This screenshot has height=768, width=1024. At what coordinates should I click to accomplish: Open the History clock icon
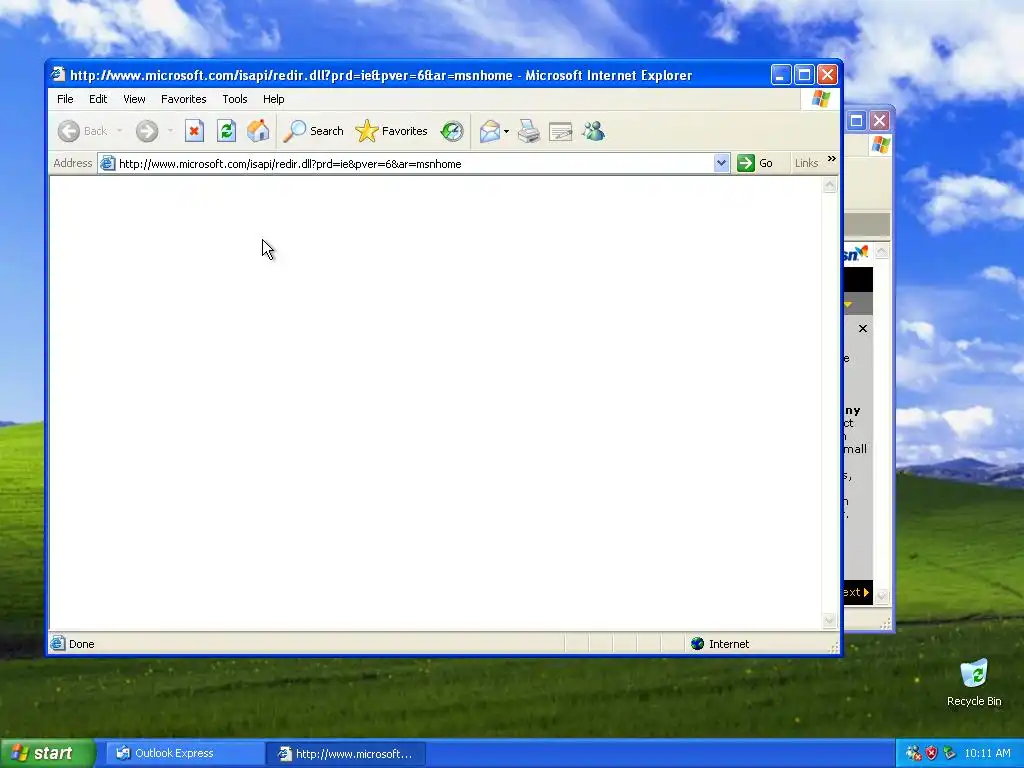click(452, 131)
